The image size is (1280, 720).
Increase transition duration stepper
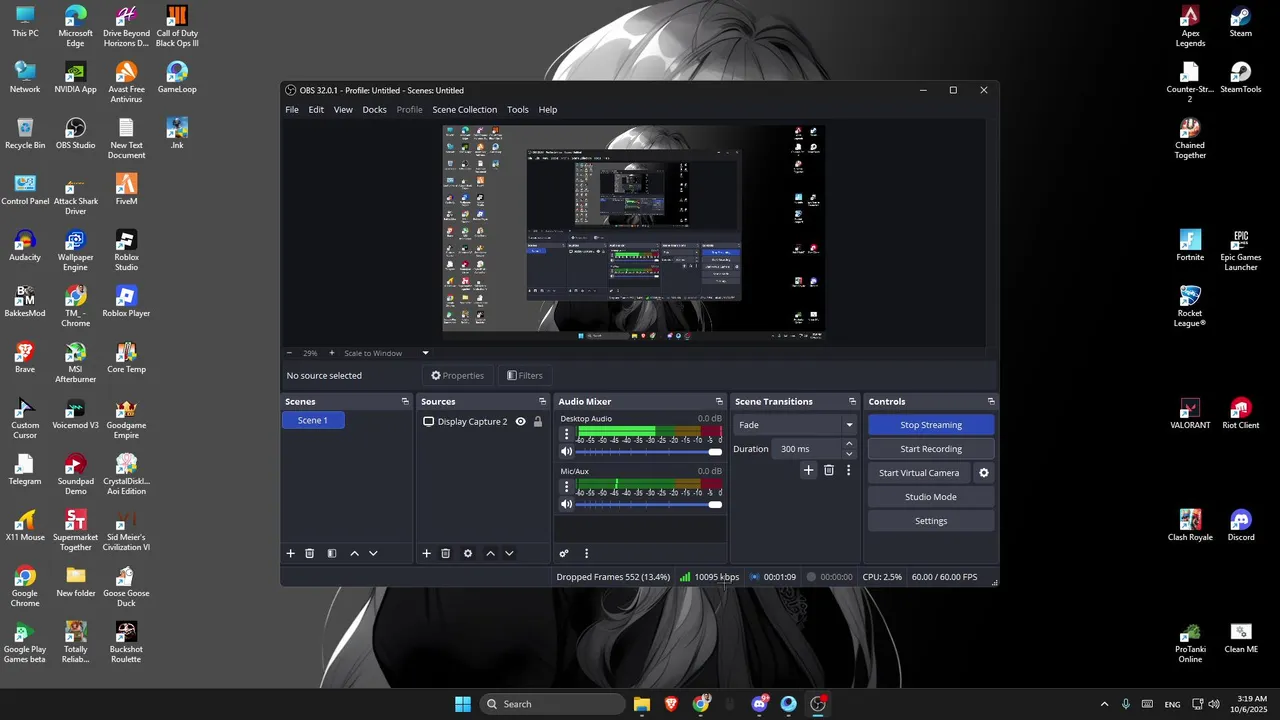(849, 444)
